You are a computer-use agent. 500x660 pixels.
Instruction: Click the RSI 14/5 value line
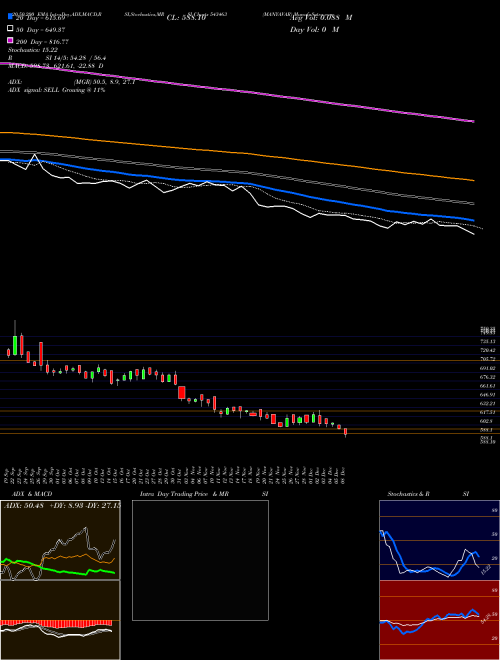57,58
